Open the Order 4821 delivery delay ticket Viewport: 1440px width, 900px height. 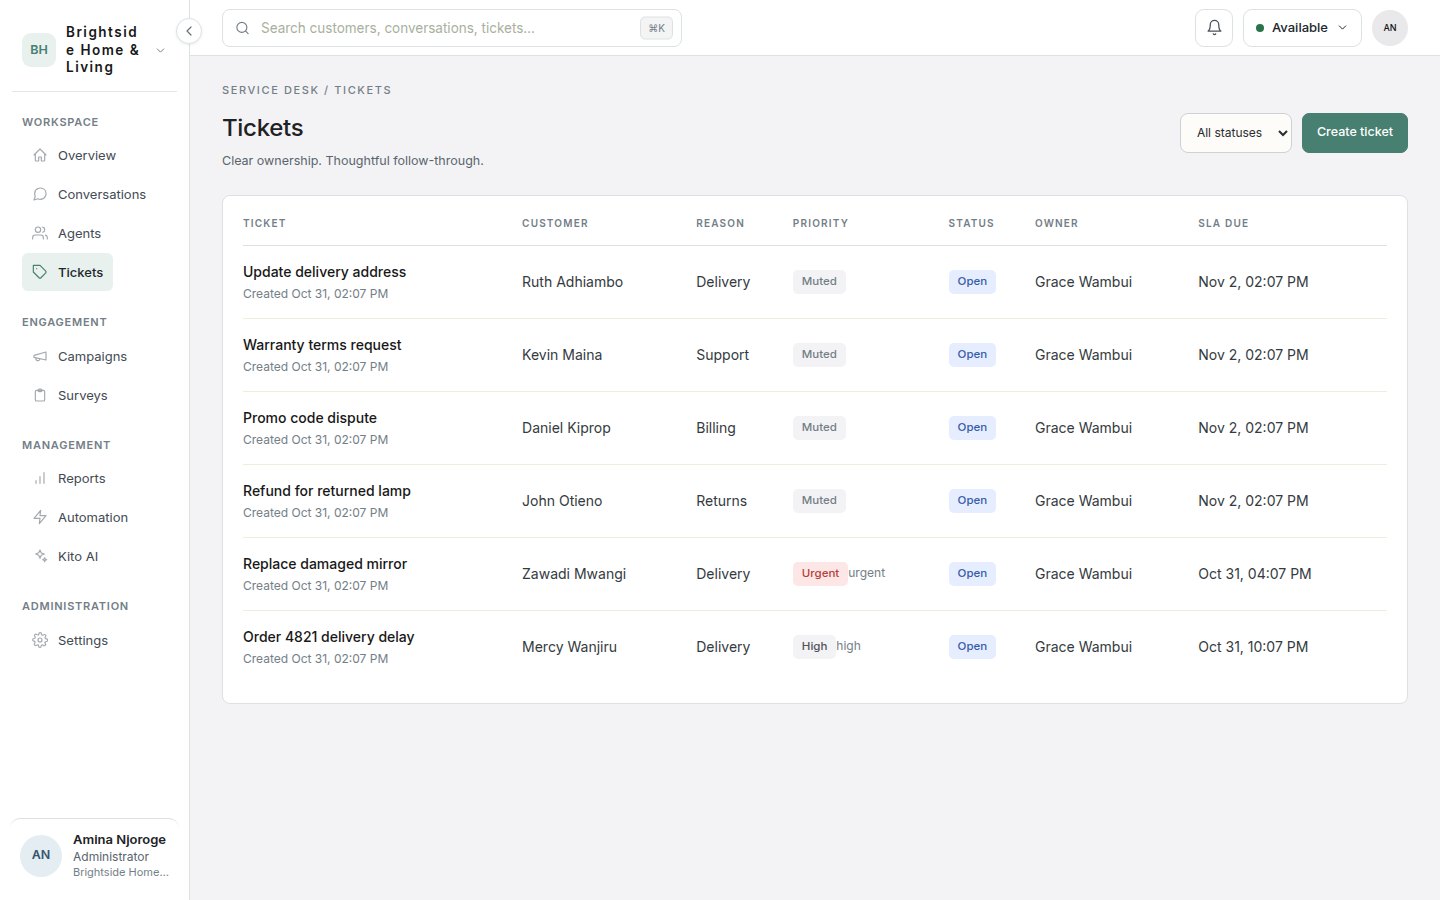[x=328, y=637]
